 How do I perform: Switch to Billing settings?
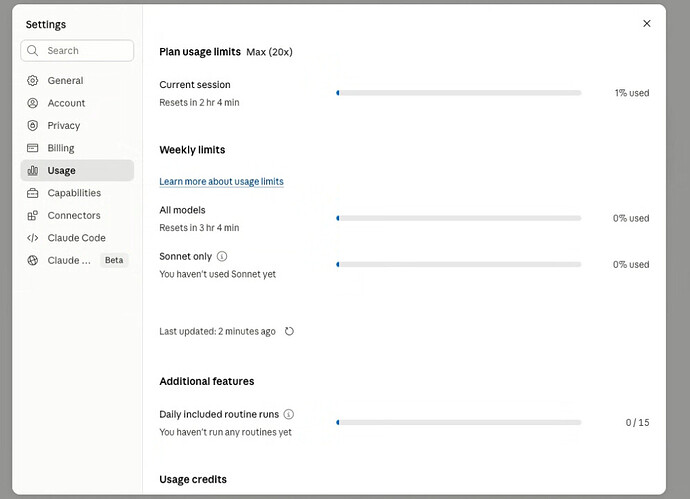coord(77,148)
